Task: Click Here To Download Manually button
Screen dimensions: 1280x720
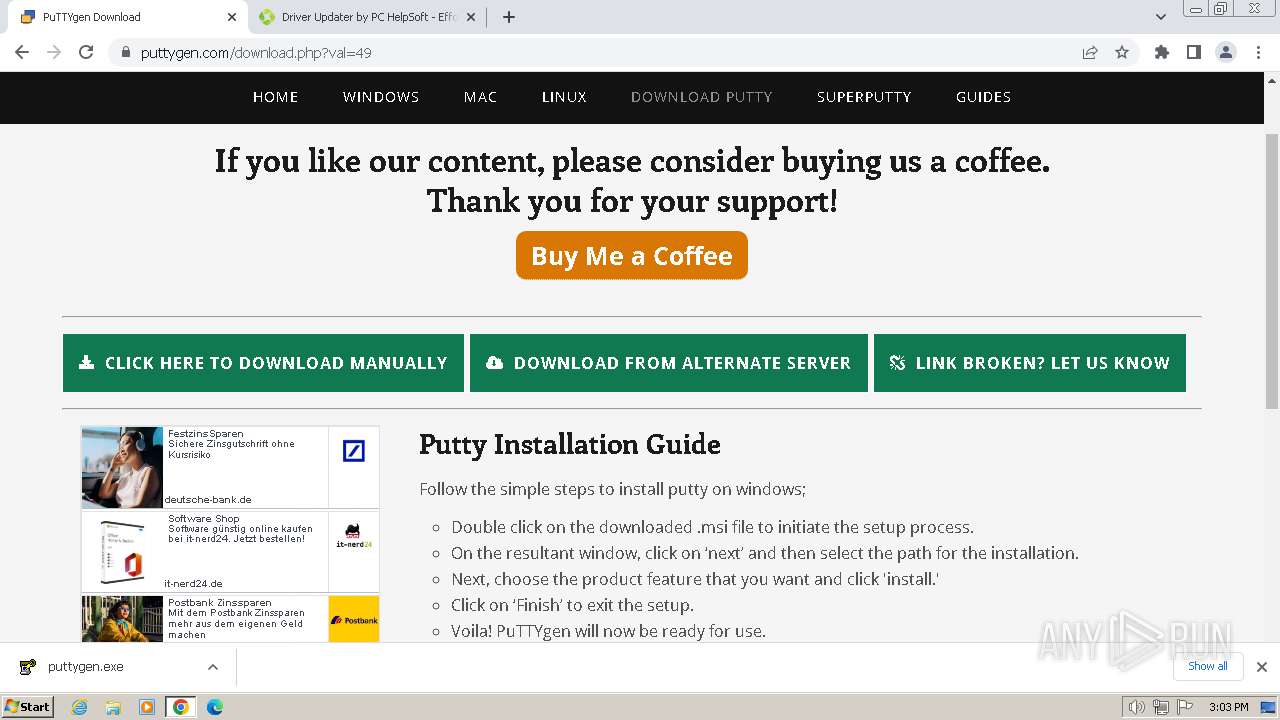Action: [x=263, y=363]
